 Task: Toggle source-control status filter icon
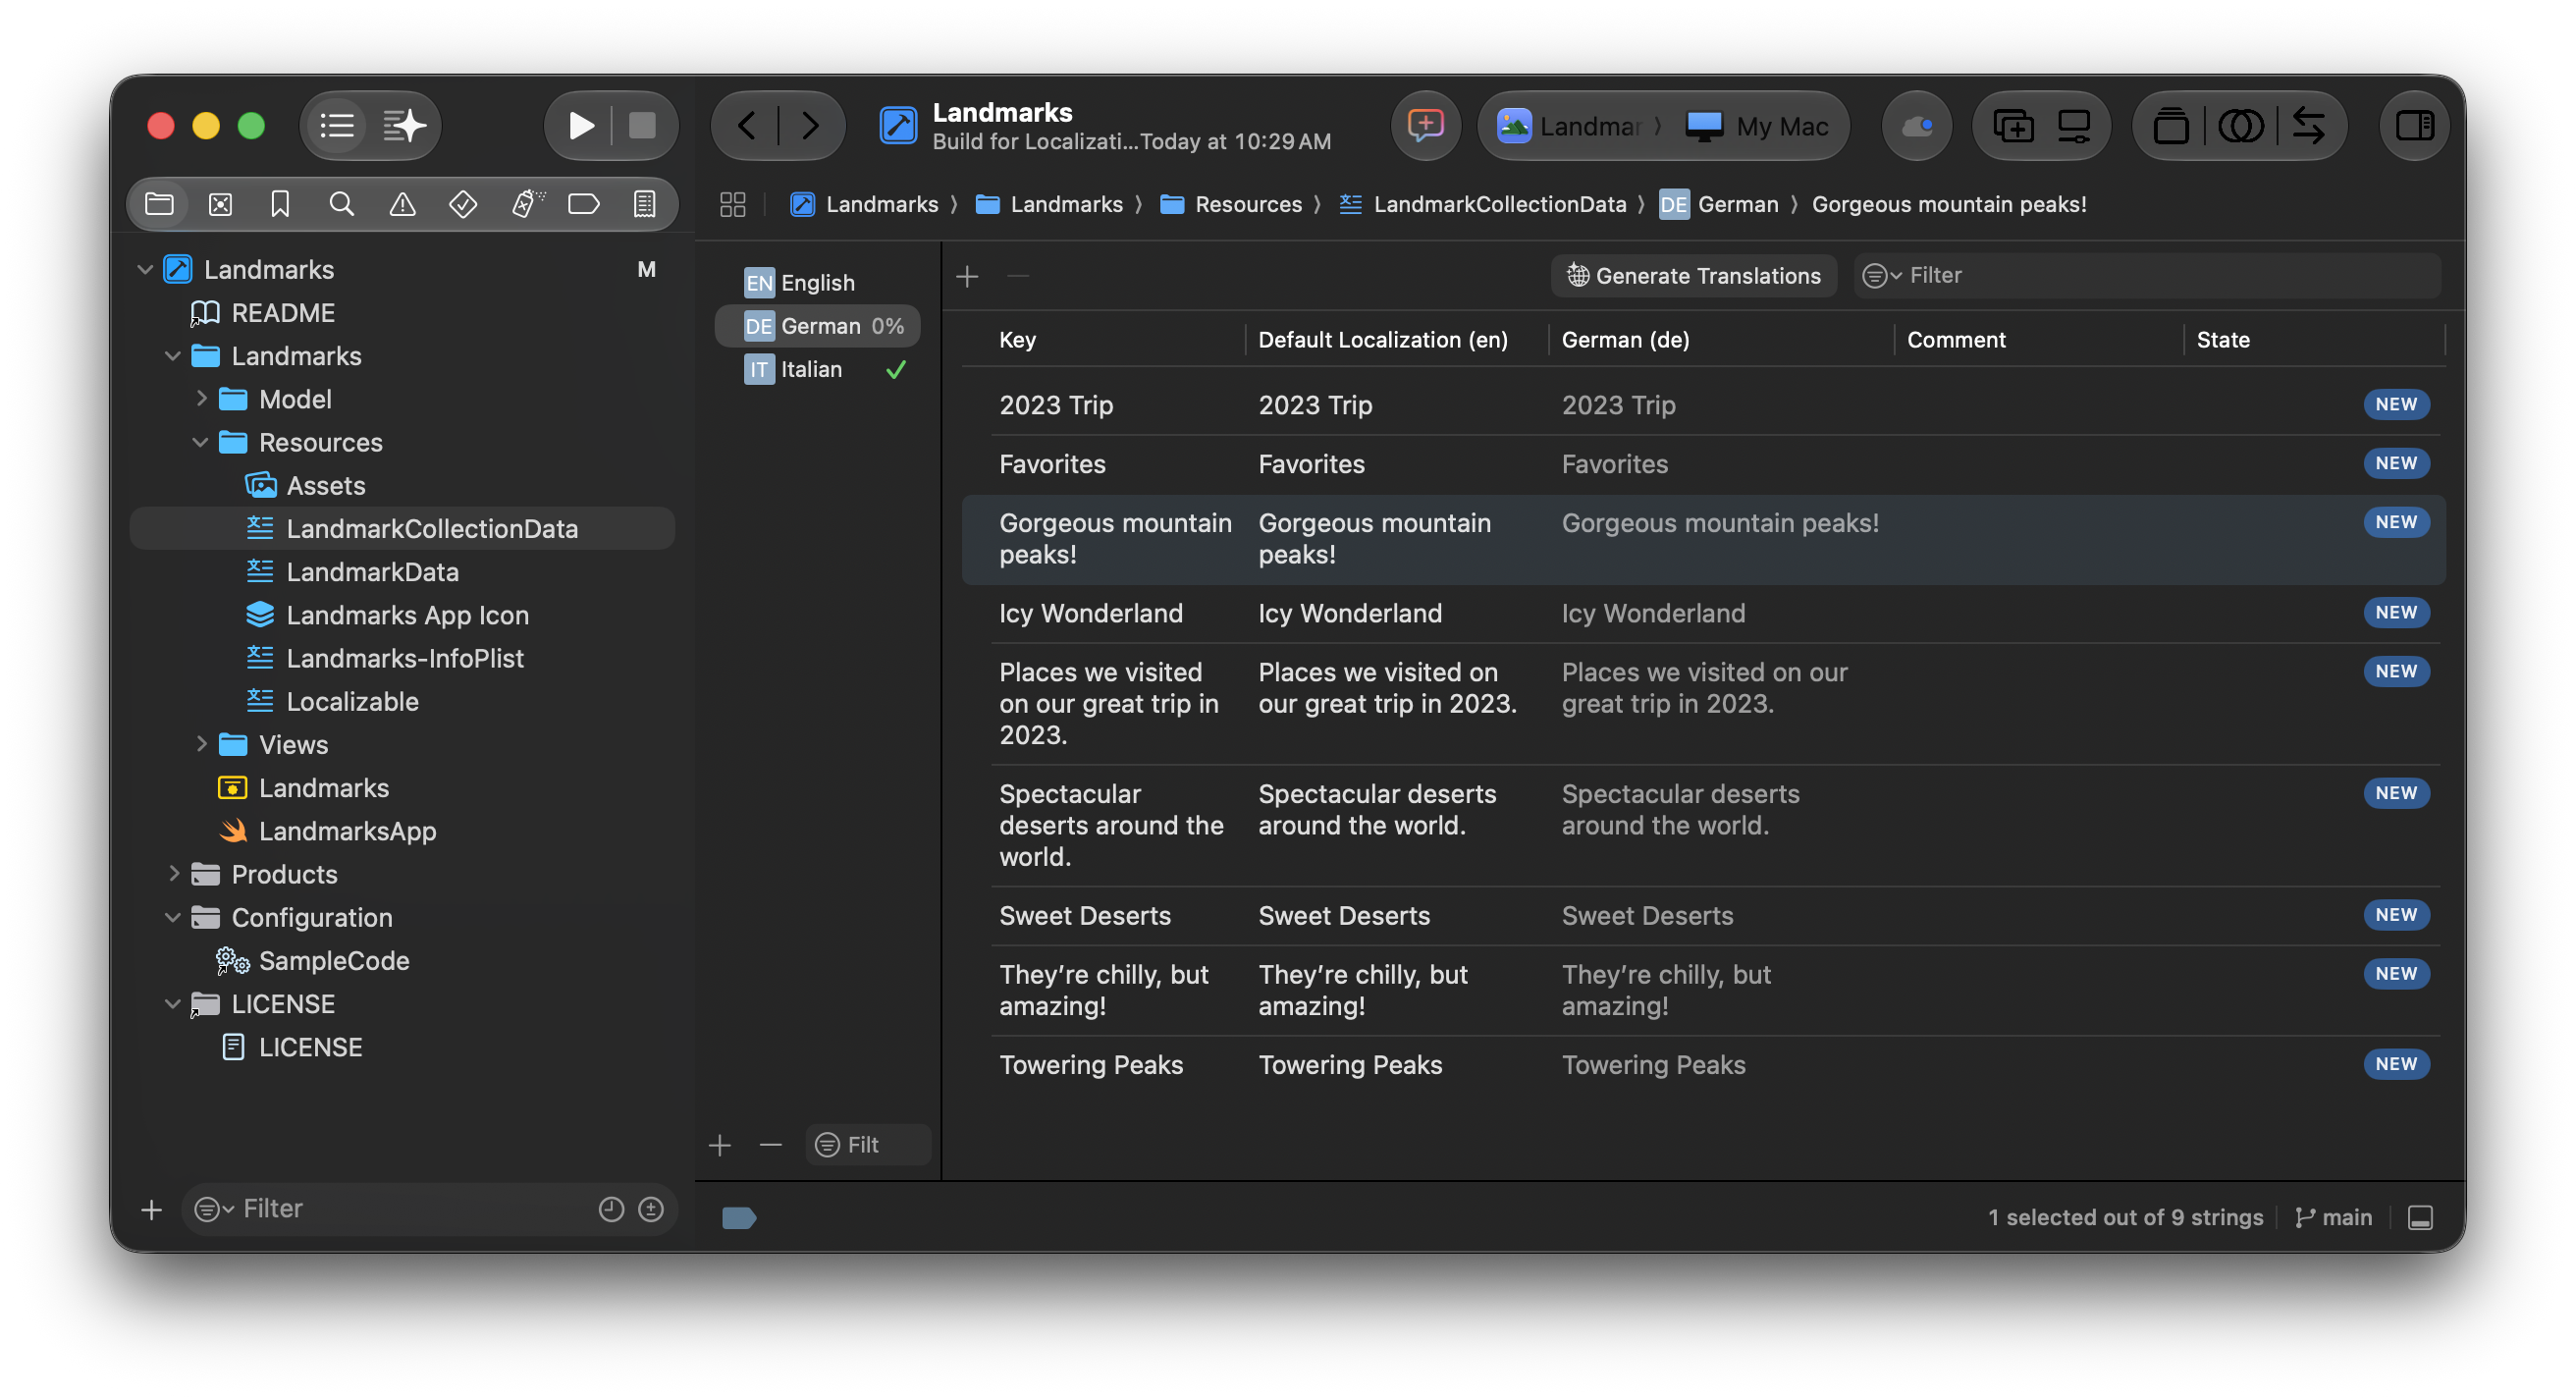click(651, 1209)
